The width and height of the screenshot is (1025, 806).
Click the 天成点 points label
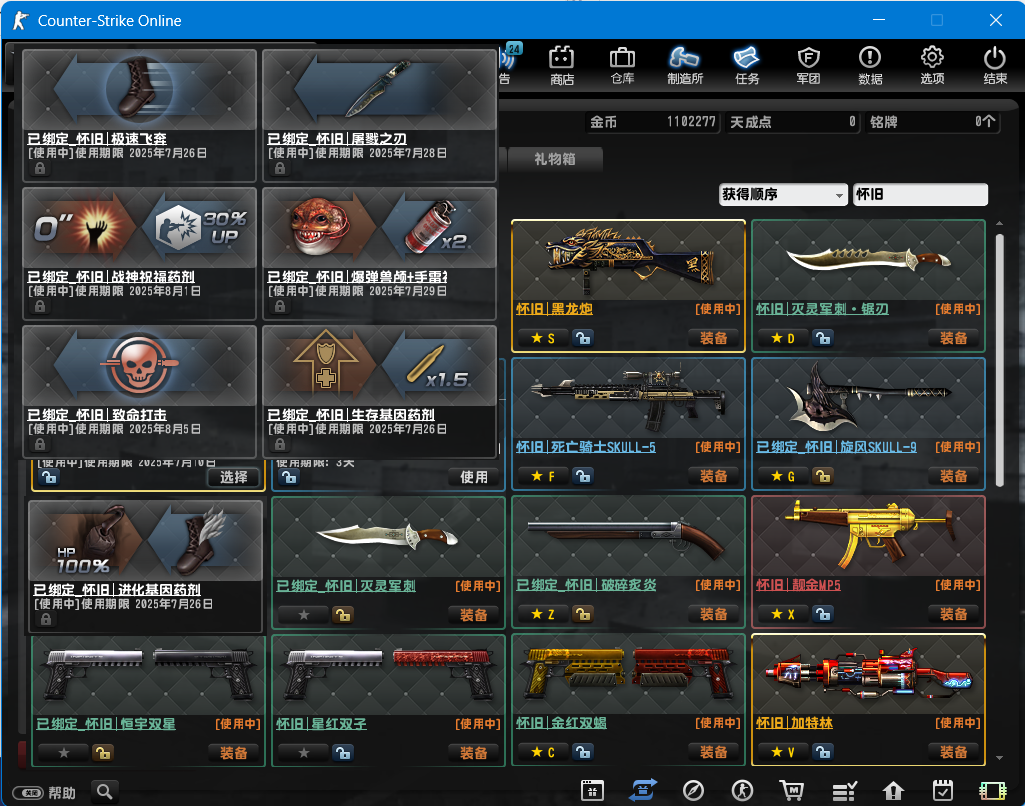point(750,122)
